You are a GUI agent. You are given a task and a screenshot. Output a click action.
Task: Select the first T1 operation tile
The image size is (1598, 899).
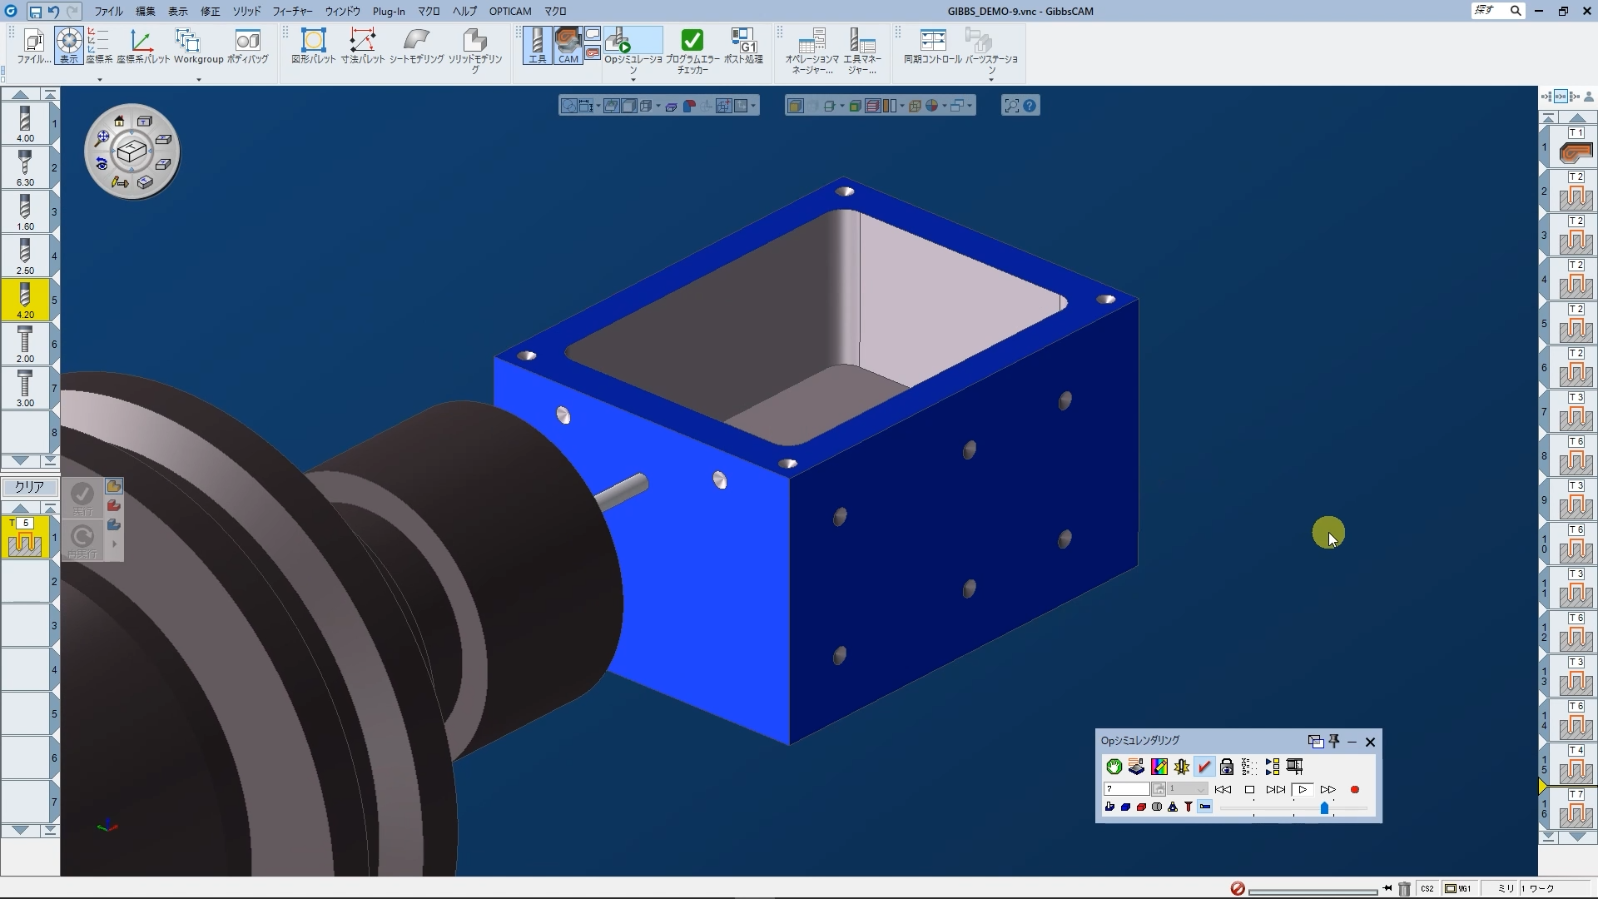(1576, 146)
